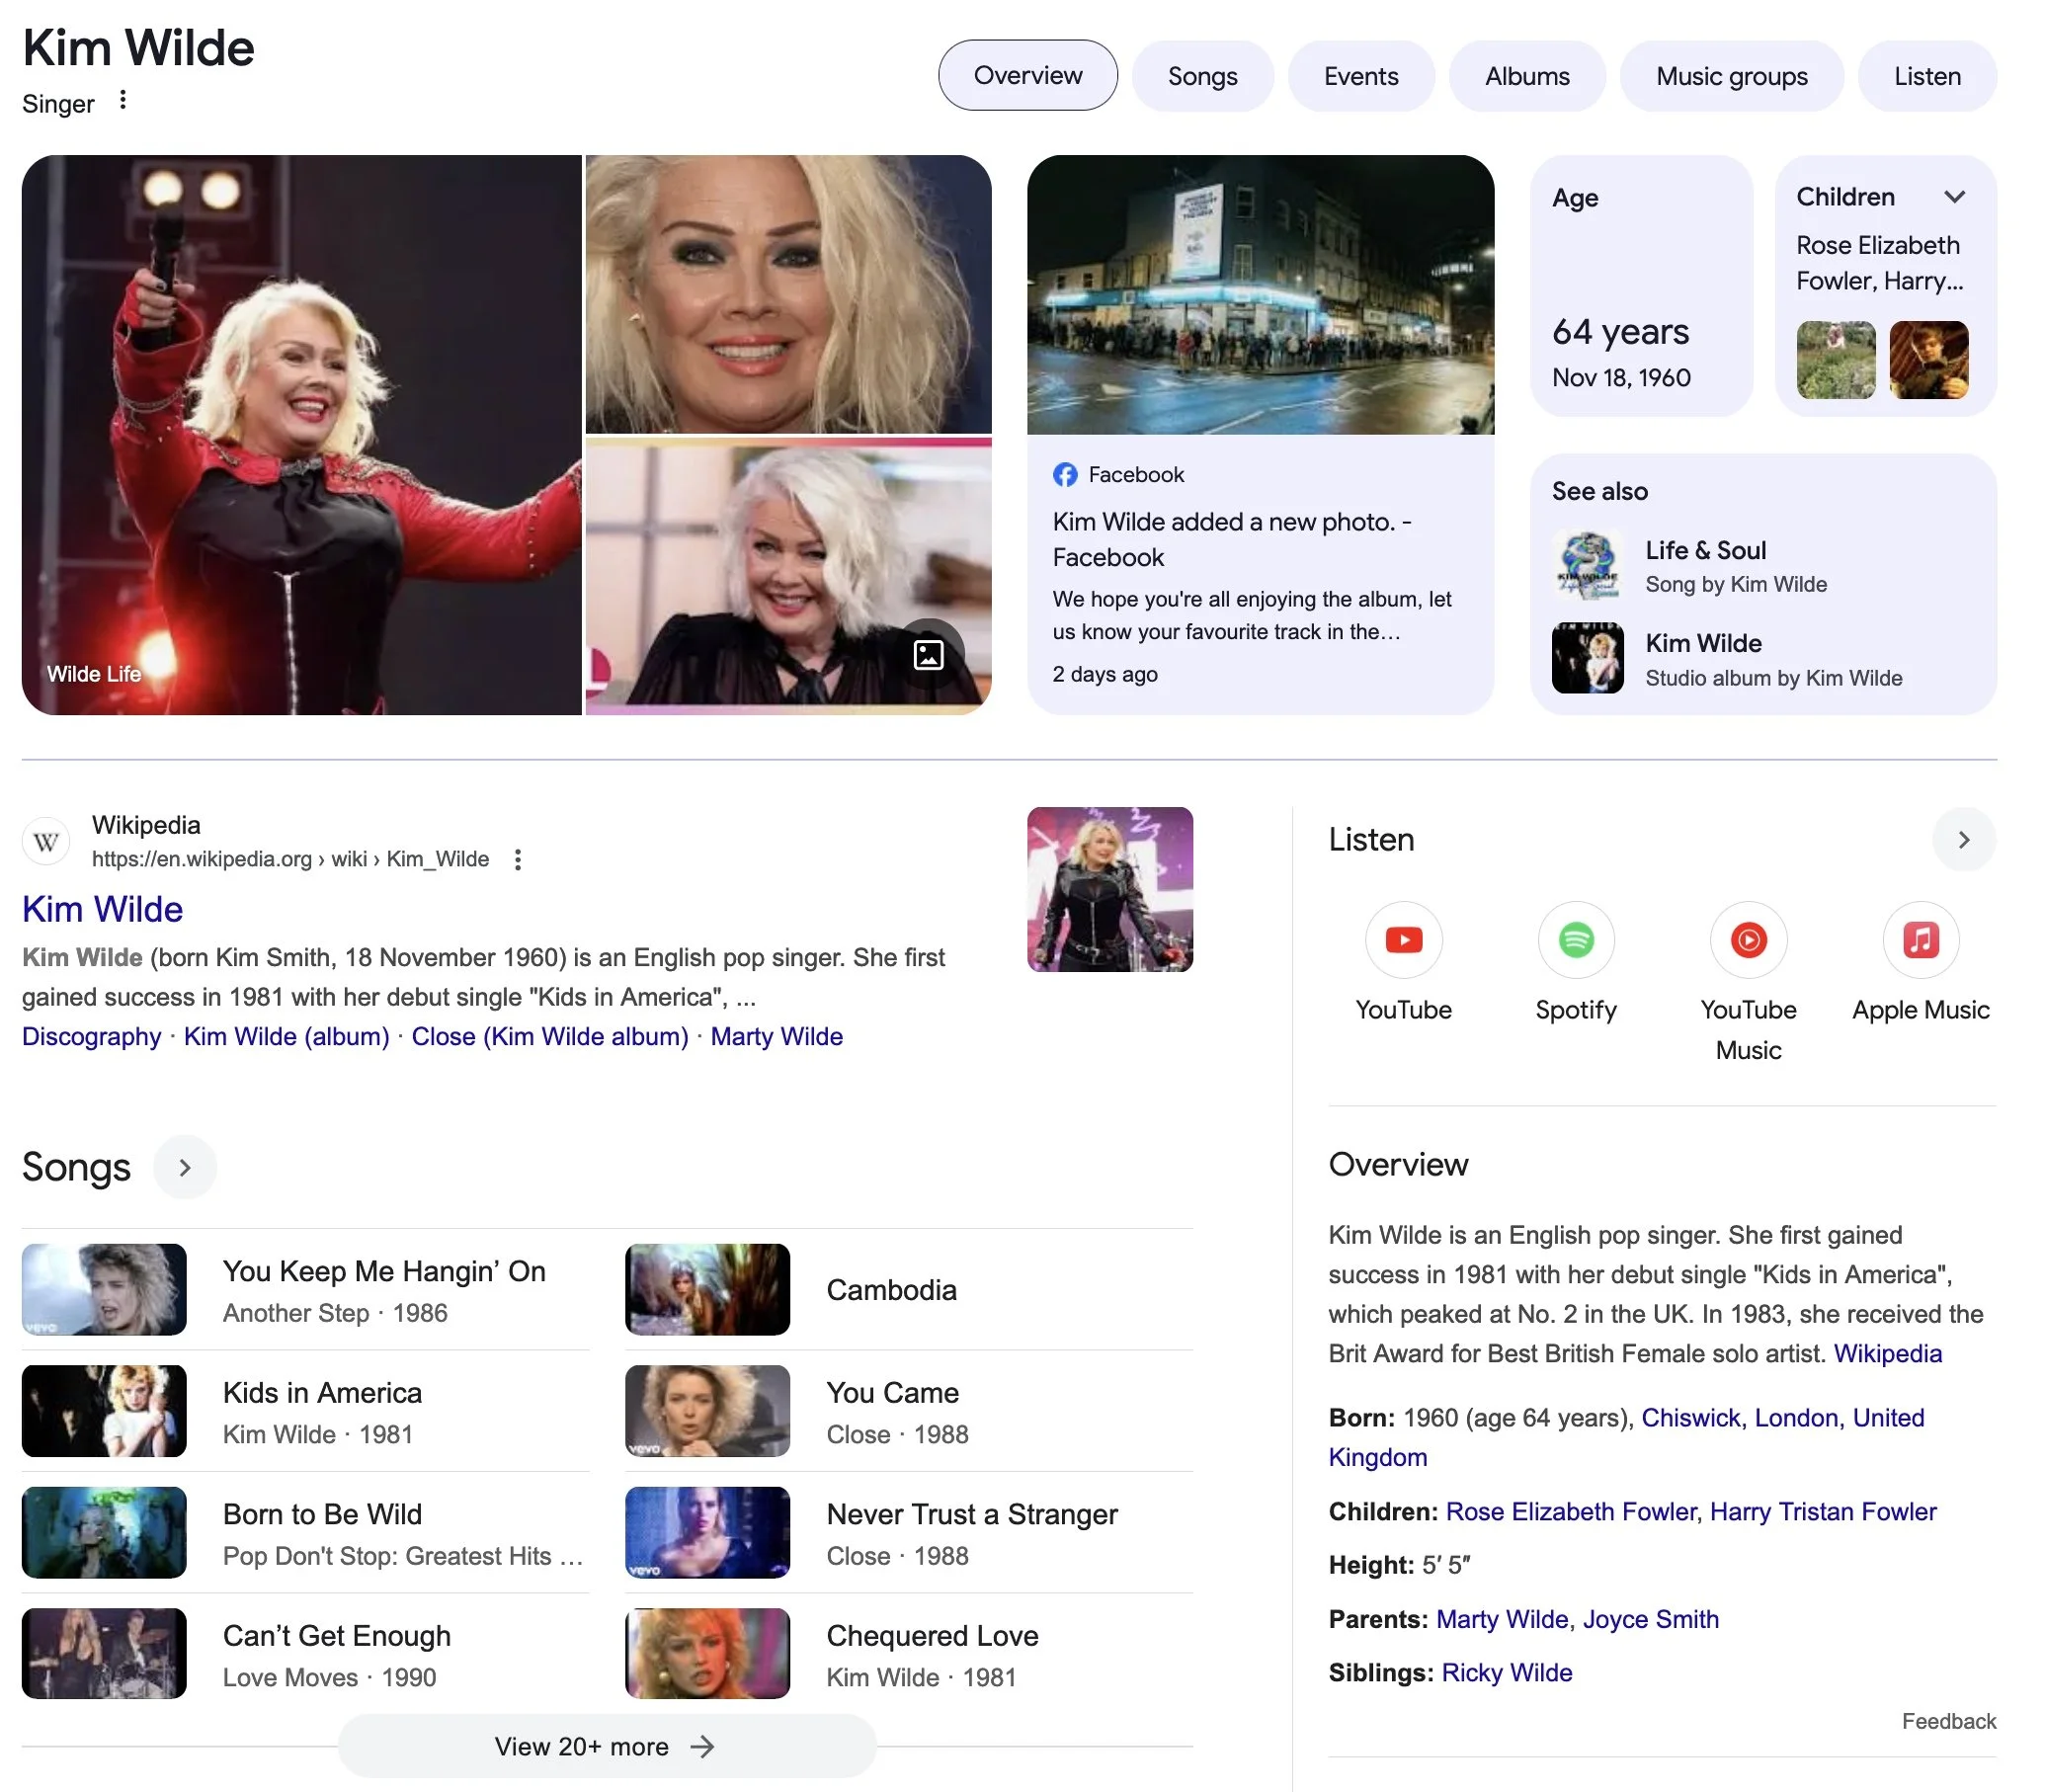The height and width of the screenshot is (1792, 2045).
Task: Switch to the Music groups tab
Action: [1731, 76]
